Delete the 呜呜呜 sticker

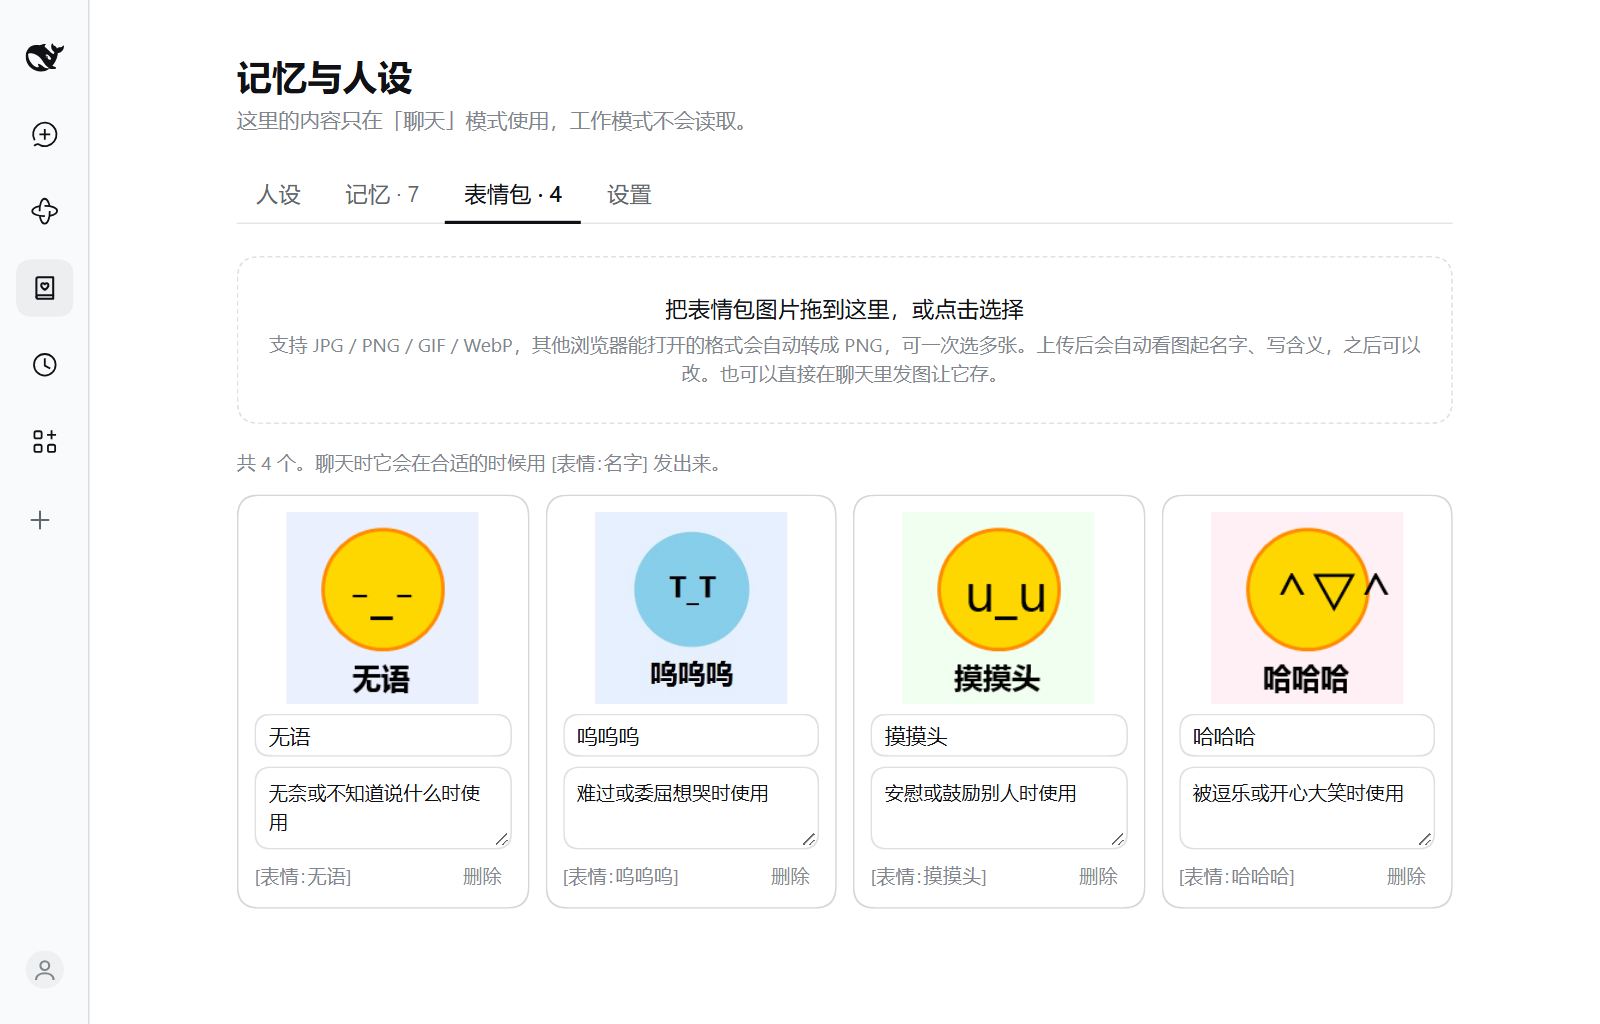tap(790, 877)
